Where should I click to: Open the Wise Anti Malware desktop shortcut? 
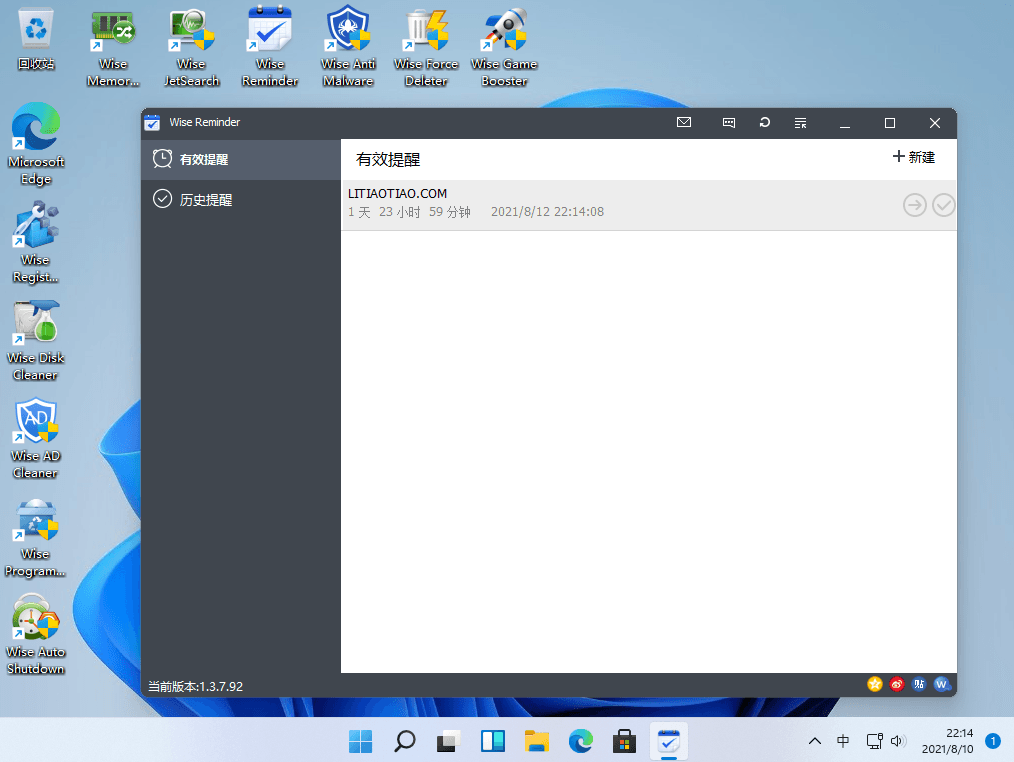(348, 47)
